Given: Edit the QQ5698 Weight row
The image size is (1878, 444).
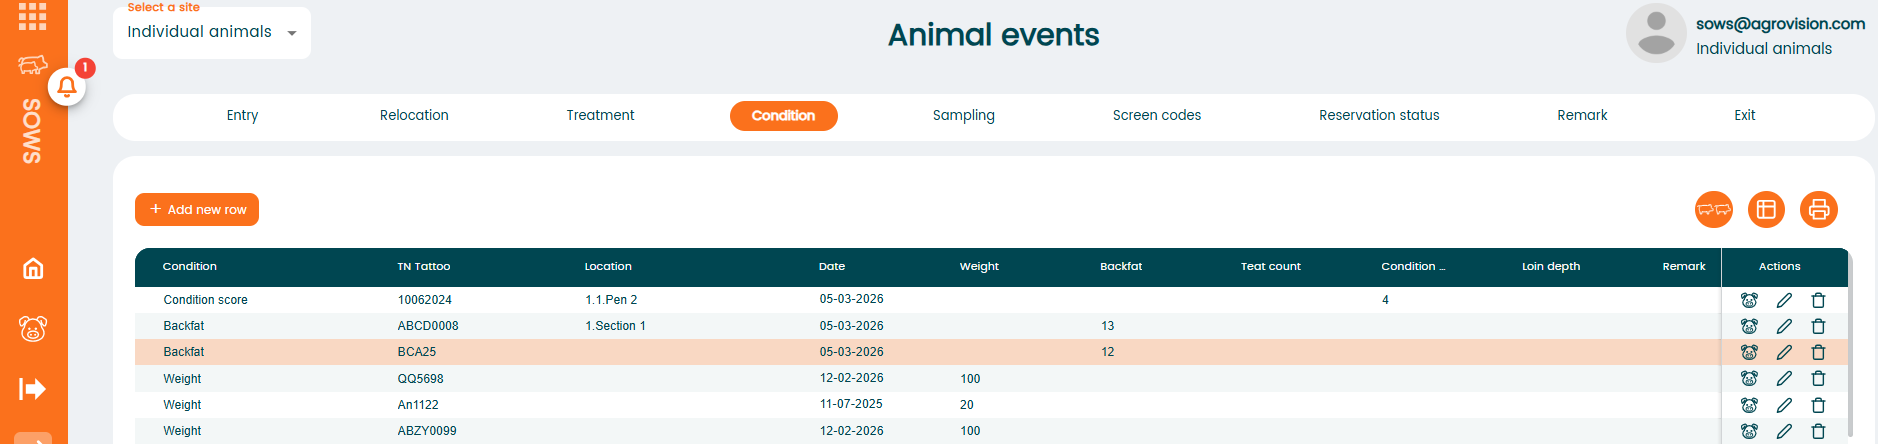Looking at the screenshot, I should [x=1784, y=378].
